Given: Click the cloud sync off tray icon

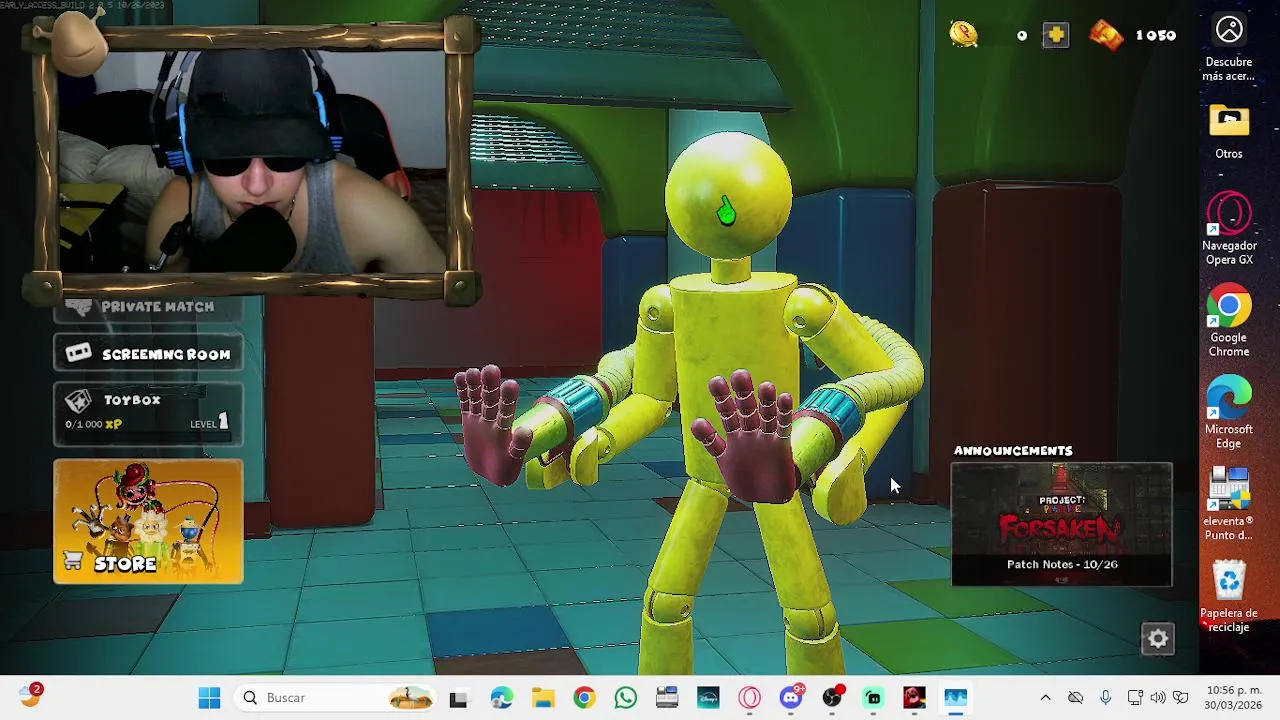Looking at the screenshot, I should click(1075, 698).
